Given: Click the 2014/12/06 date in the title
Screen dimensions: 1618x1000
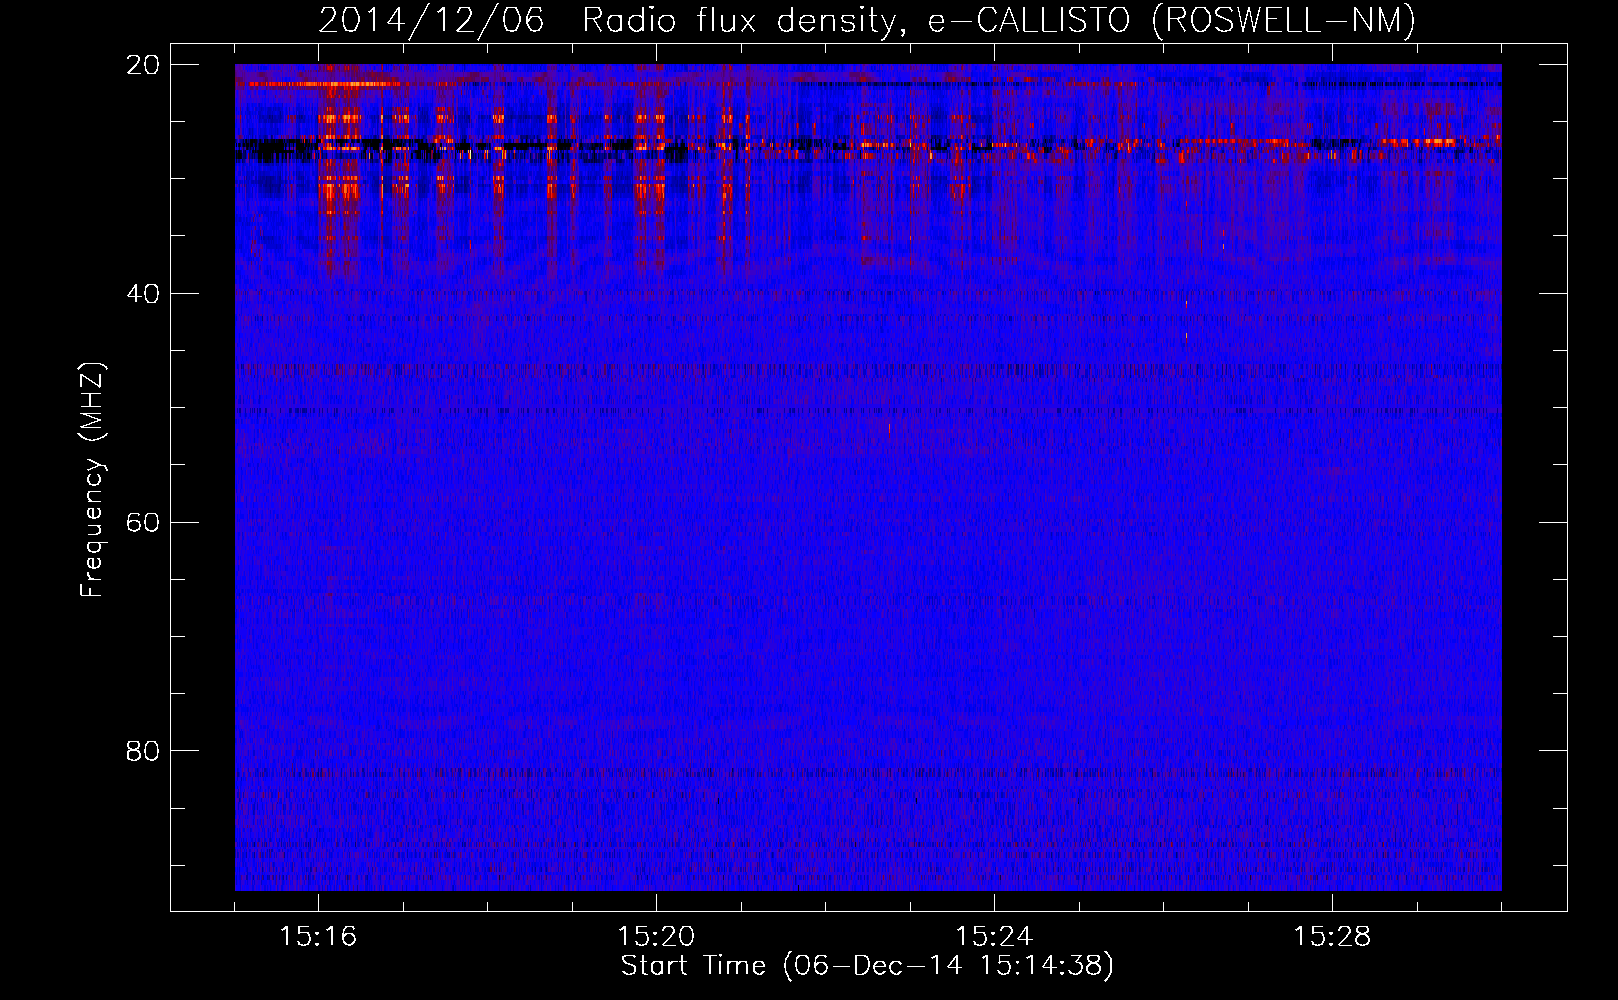Looking at the screenshot, I should (431, 20).
